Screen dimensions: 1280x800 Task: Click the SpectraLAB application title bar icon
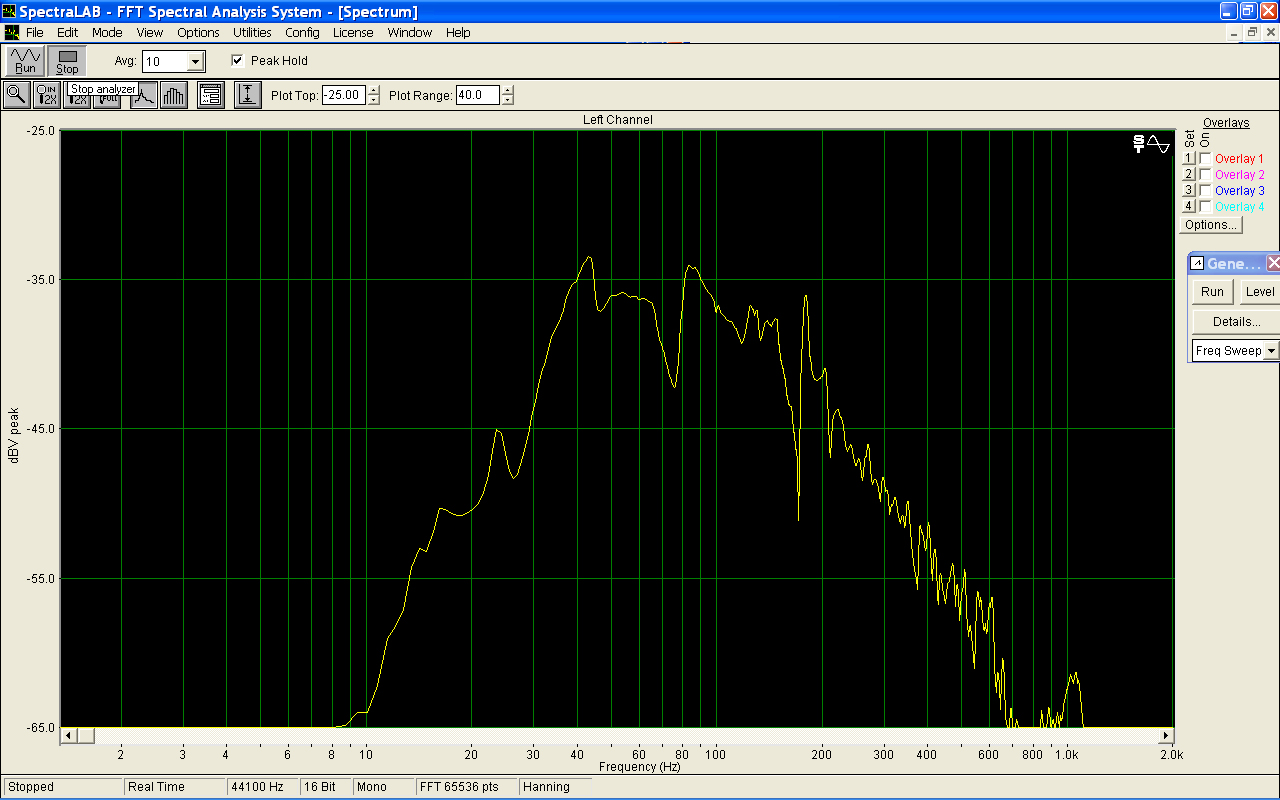click(9, 11)
